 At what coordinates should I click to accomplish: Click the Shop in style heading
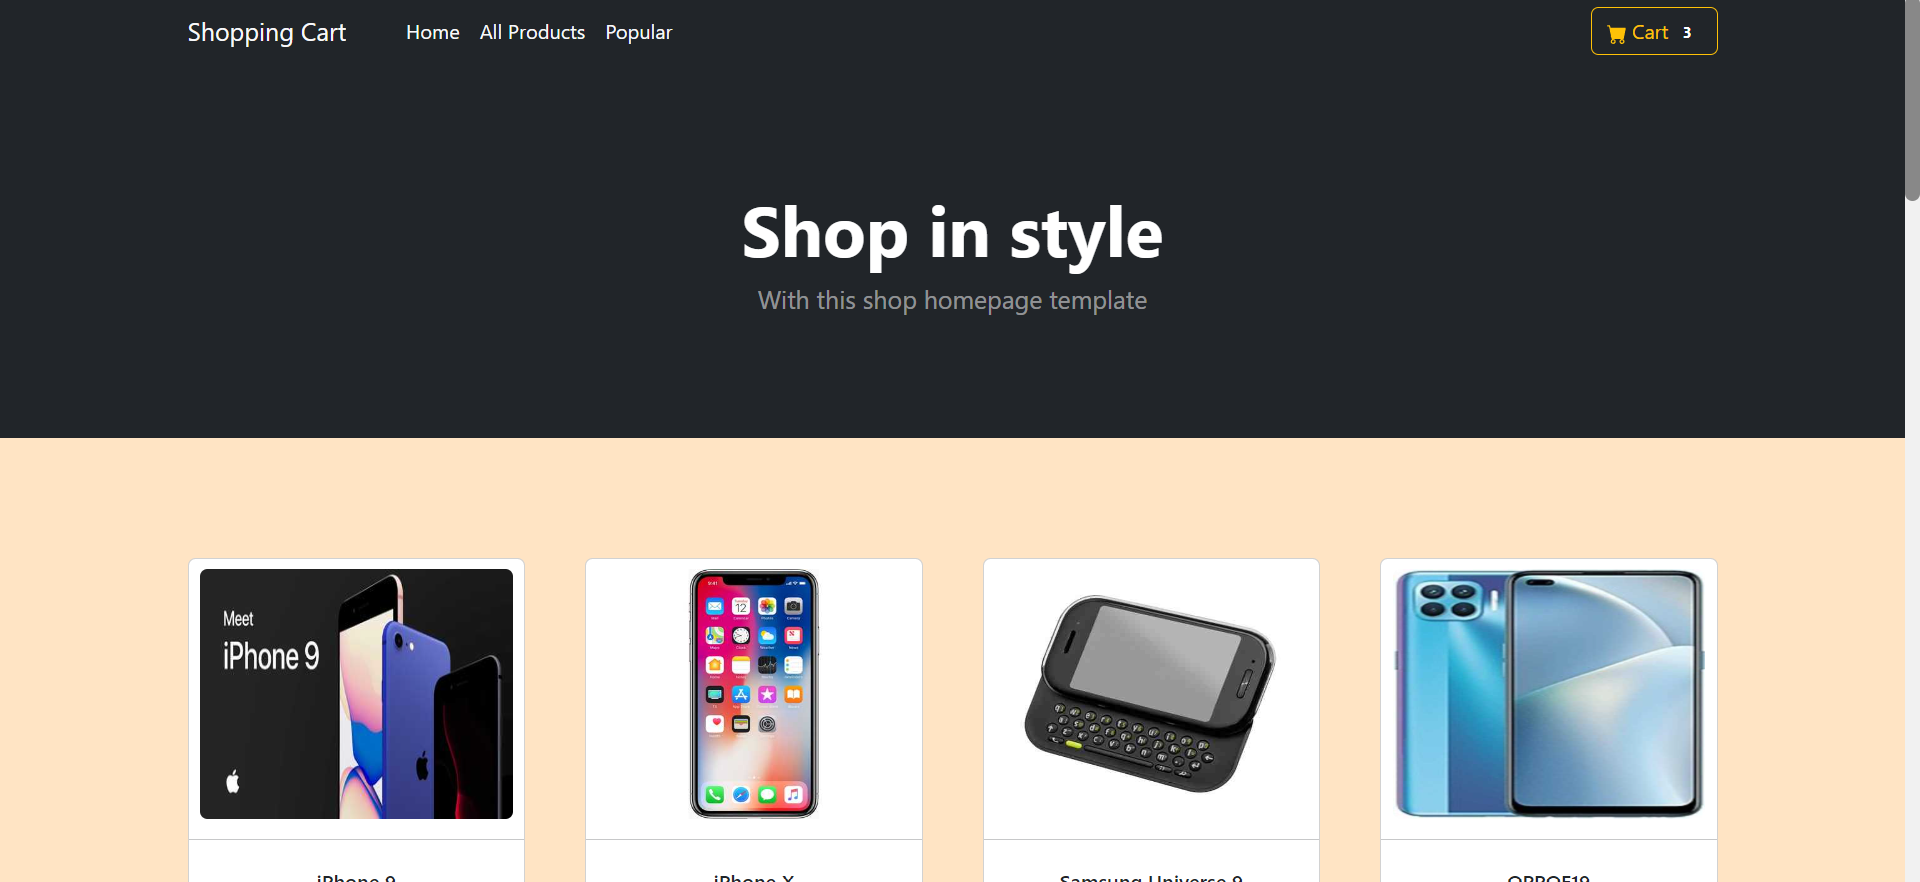[952, 234]
